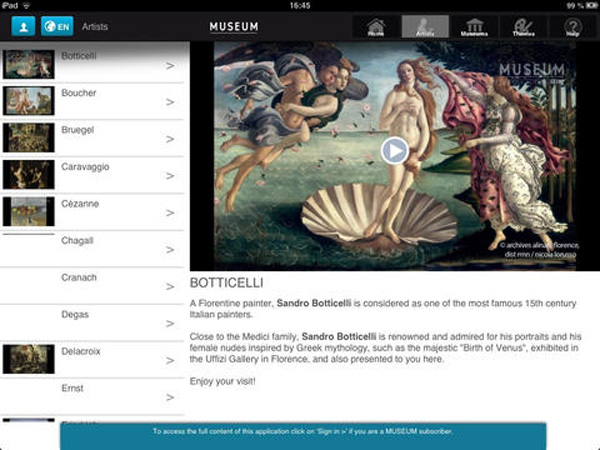The height and width of the screenshot is (450, 600).
Task: Expand the Degas row chevron
Action: pyautogui.click(x=170, y=324)
